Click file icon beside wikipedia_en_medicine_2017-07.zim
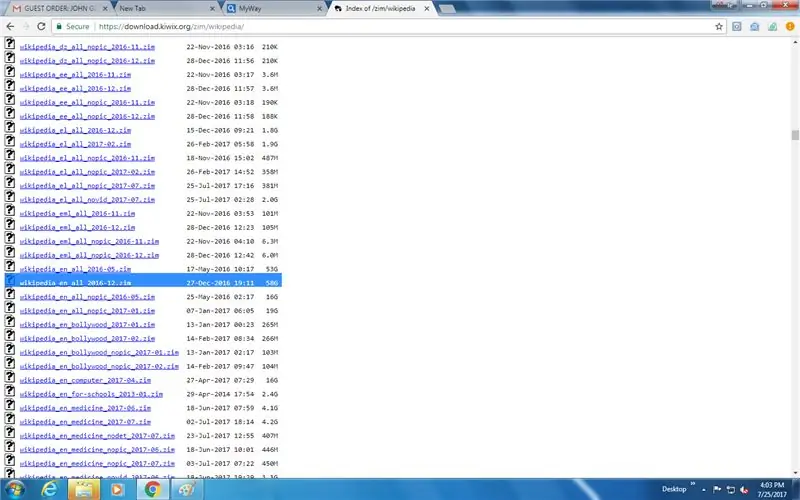Screen dimensions: 800x500 [10, 419]
